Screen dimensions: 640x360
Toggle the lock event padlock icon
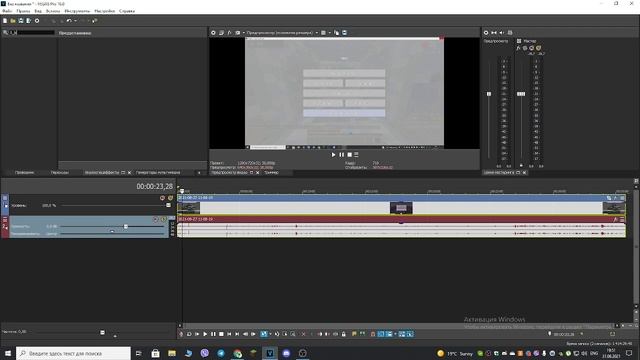[x=344, y=334]
